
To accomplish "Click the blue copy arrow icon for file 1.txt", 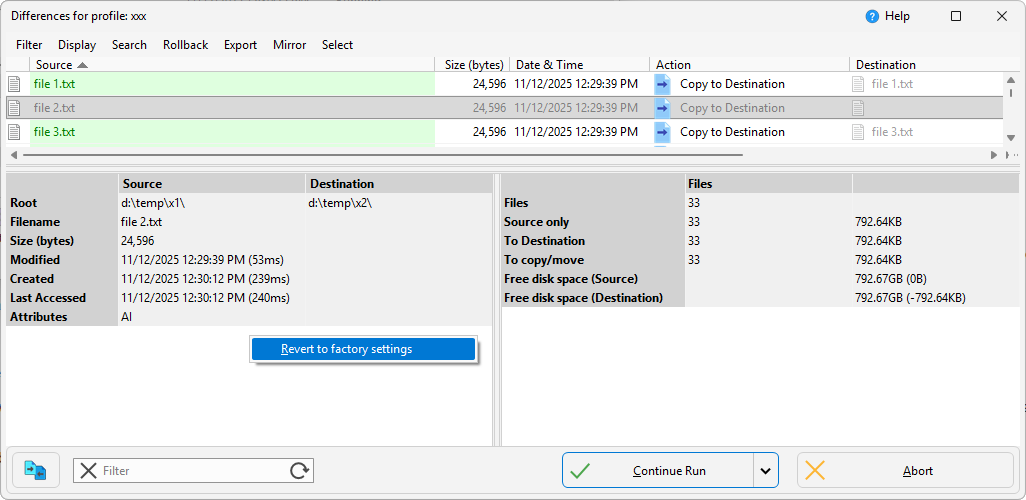I will coord(662,84).
